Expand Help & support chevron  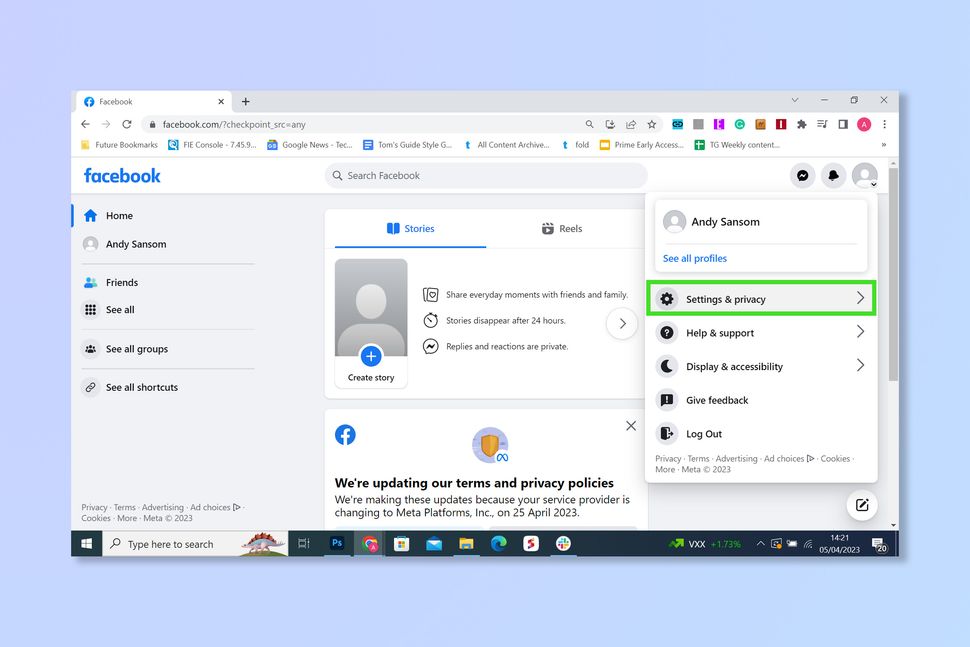click(860, 332)
